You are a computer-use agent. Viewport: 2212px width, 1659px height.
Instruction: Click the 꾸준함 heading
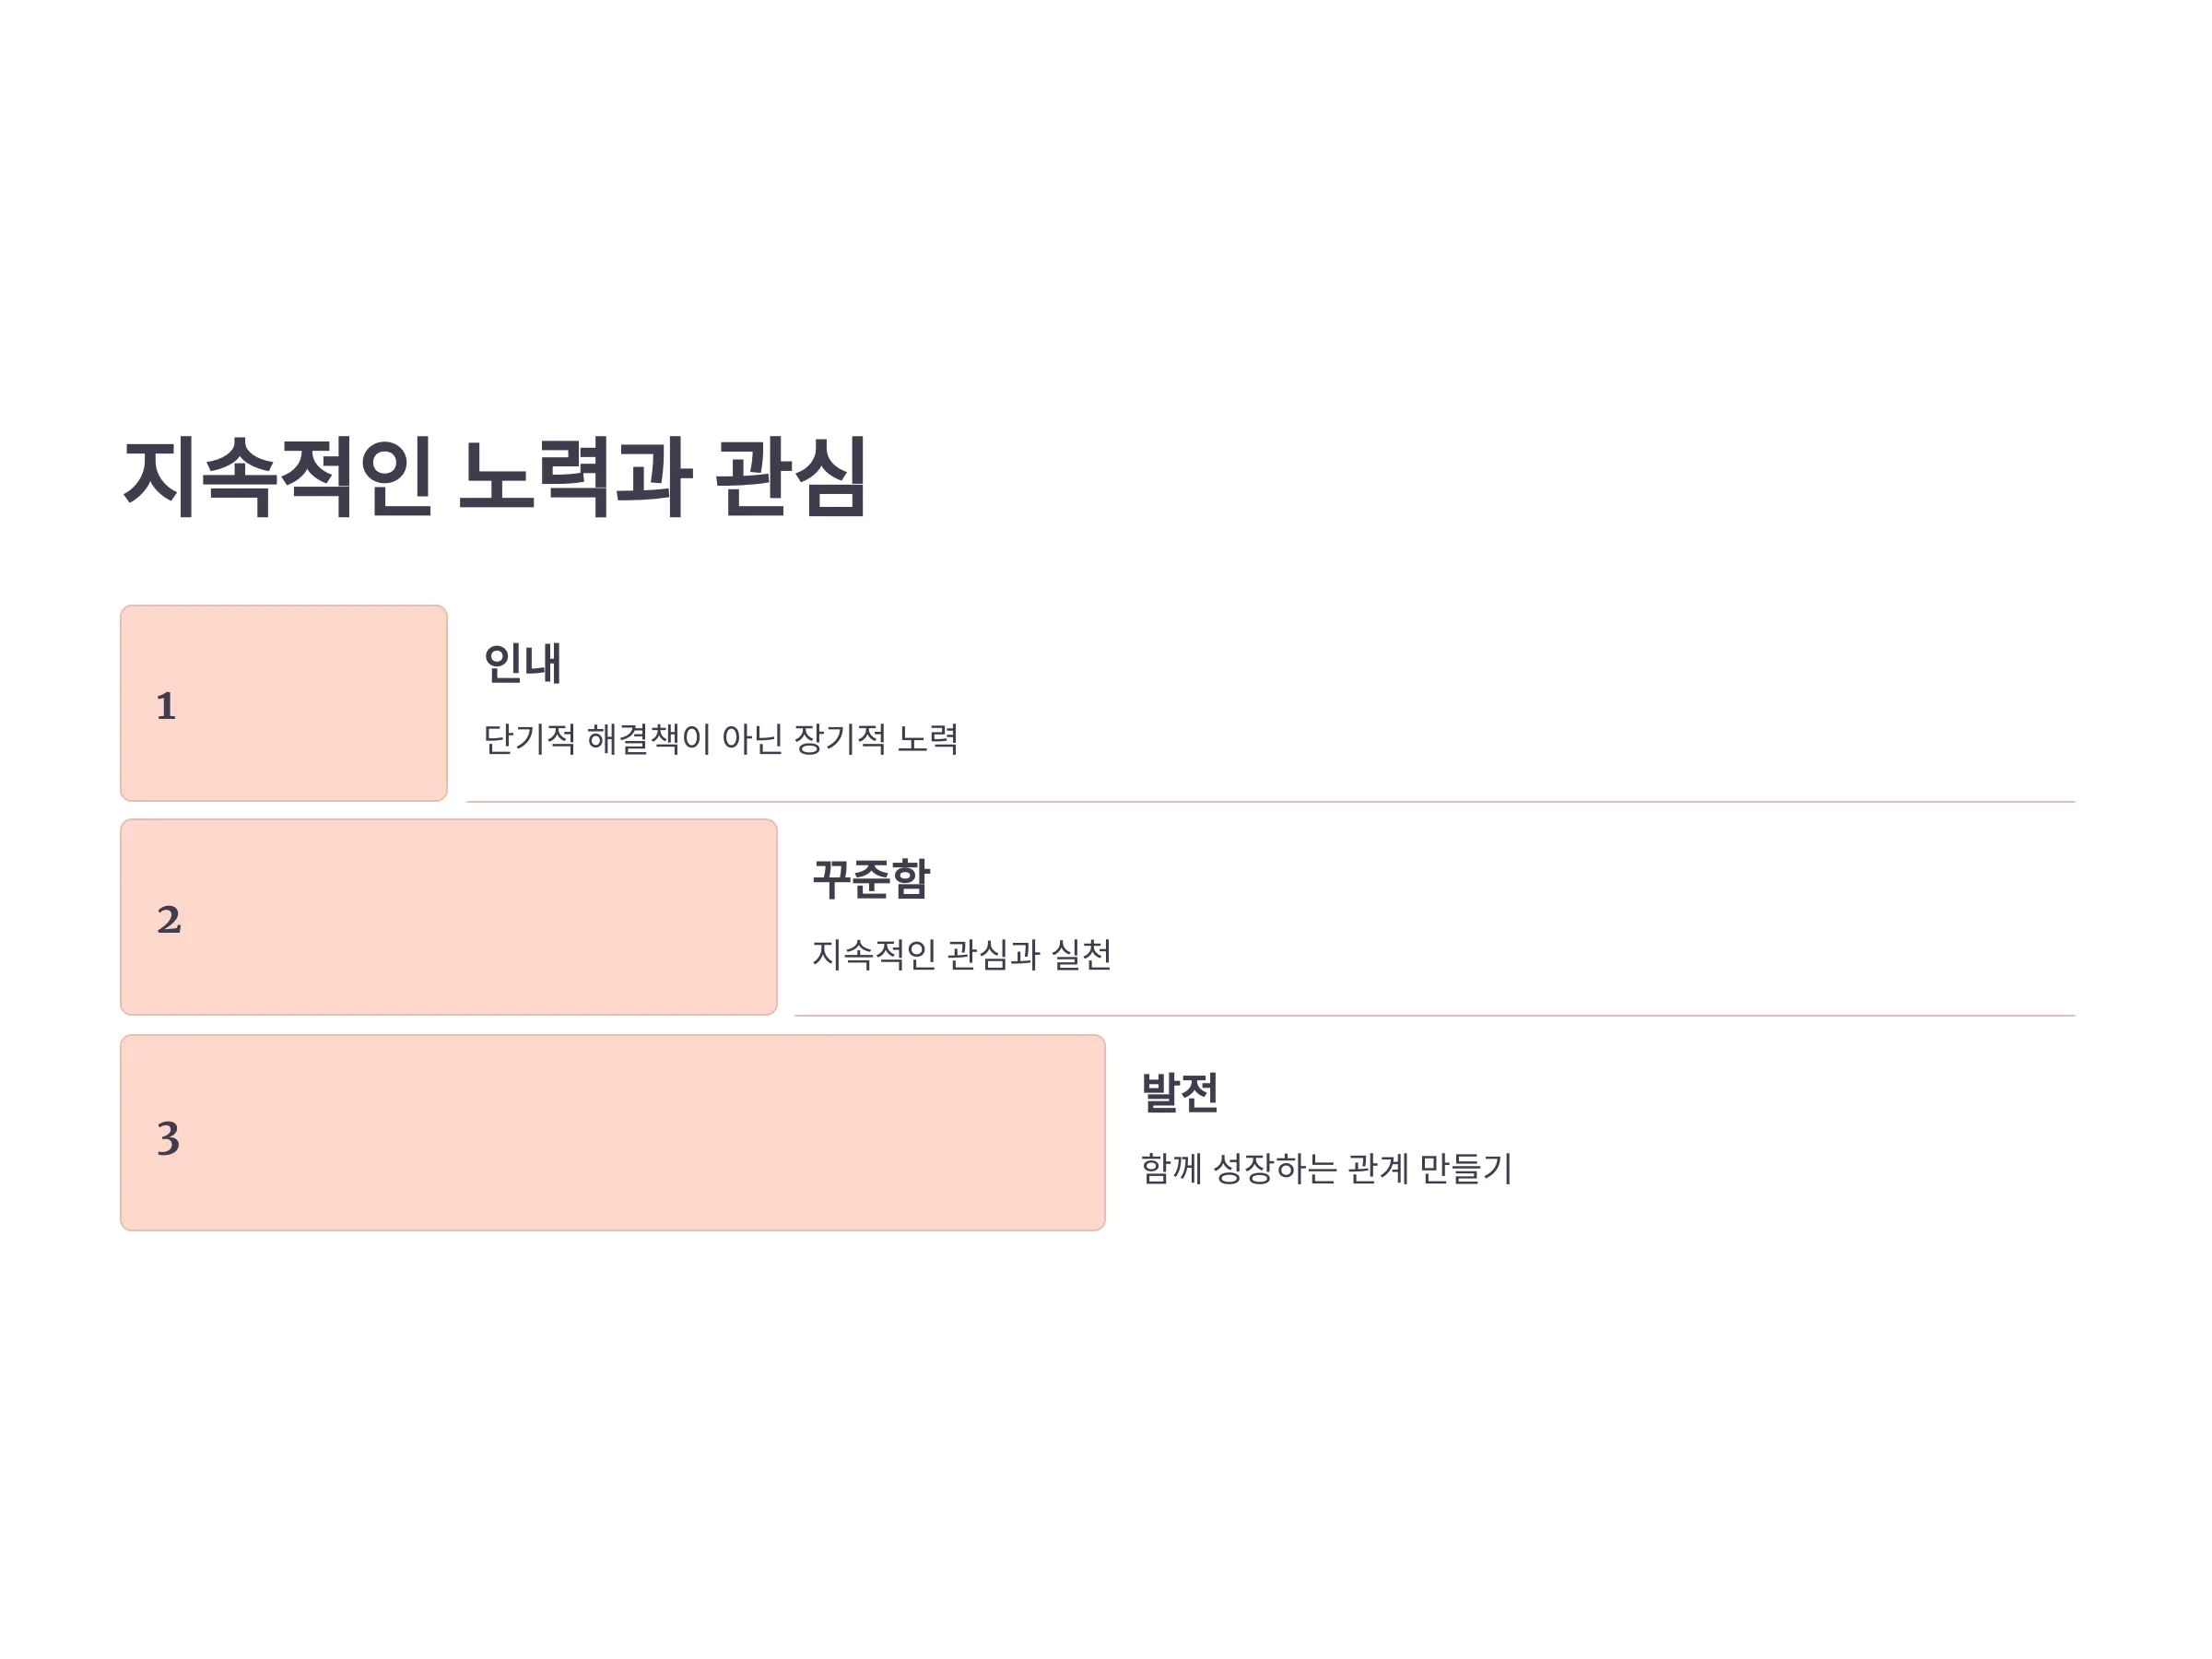coord(871,878)
